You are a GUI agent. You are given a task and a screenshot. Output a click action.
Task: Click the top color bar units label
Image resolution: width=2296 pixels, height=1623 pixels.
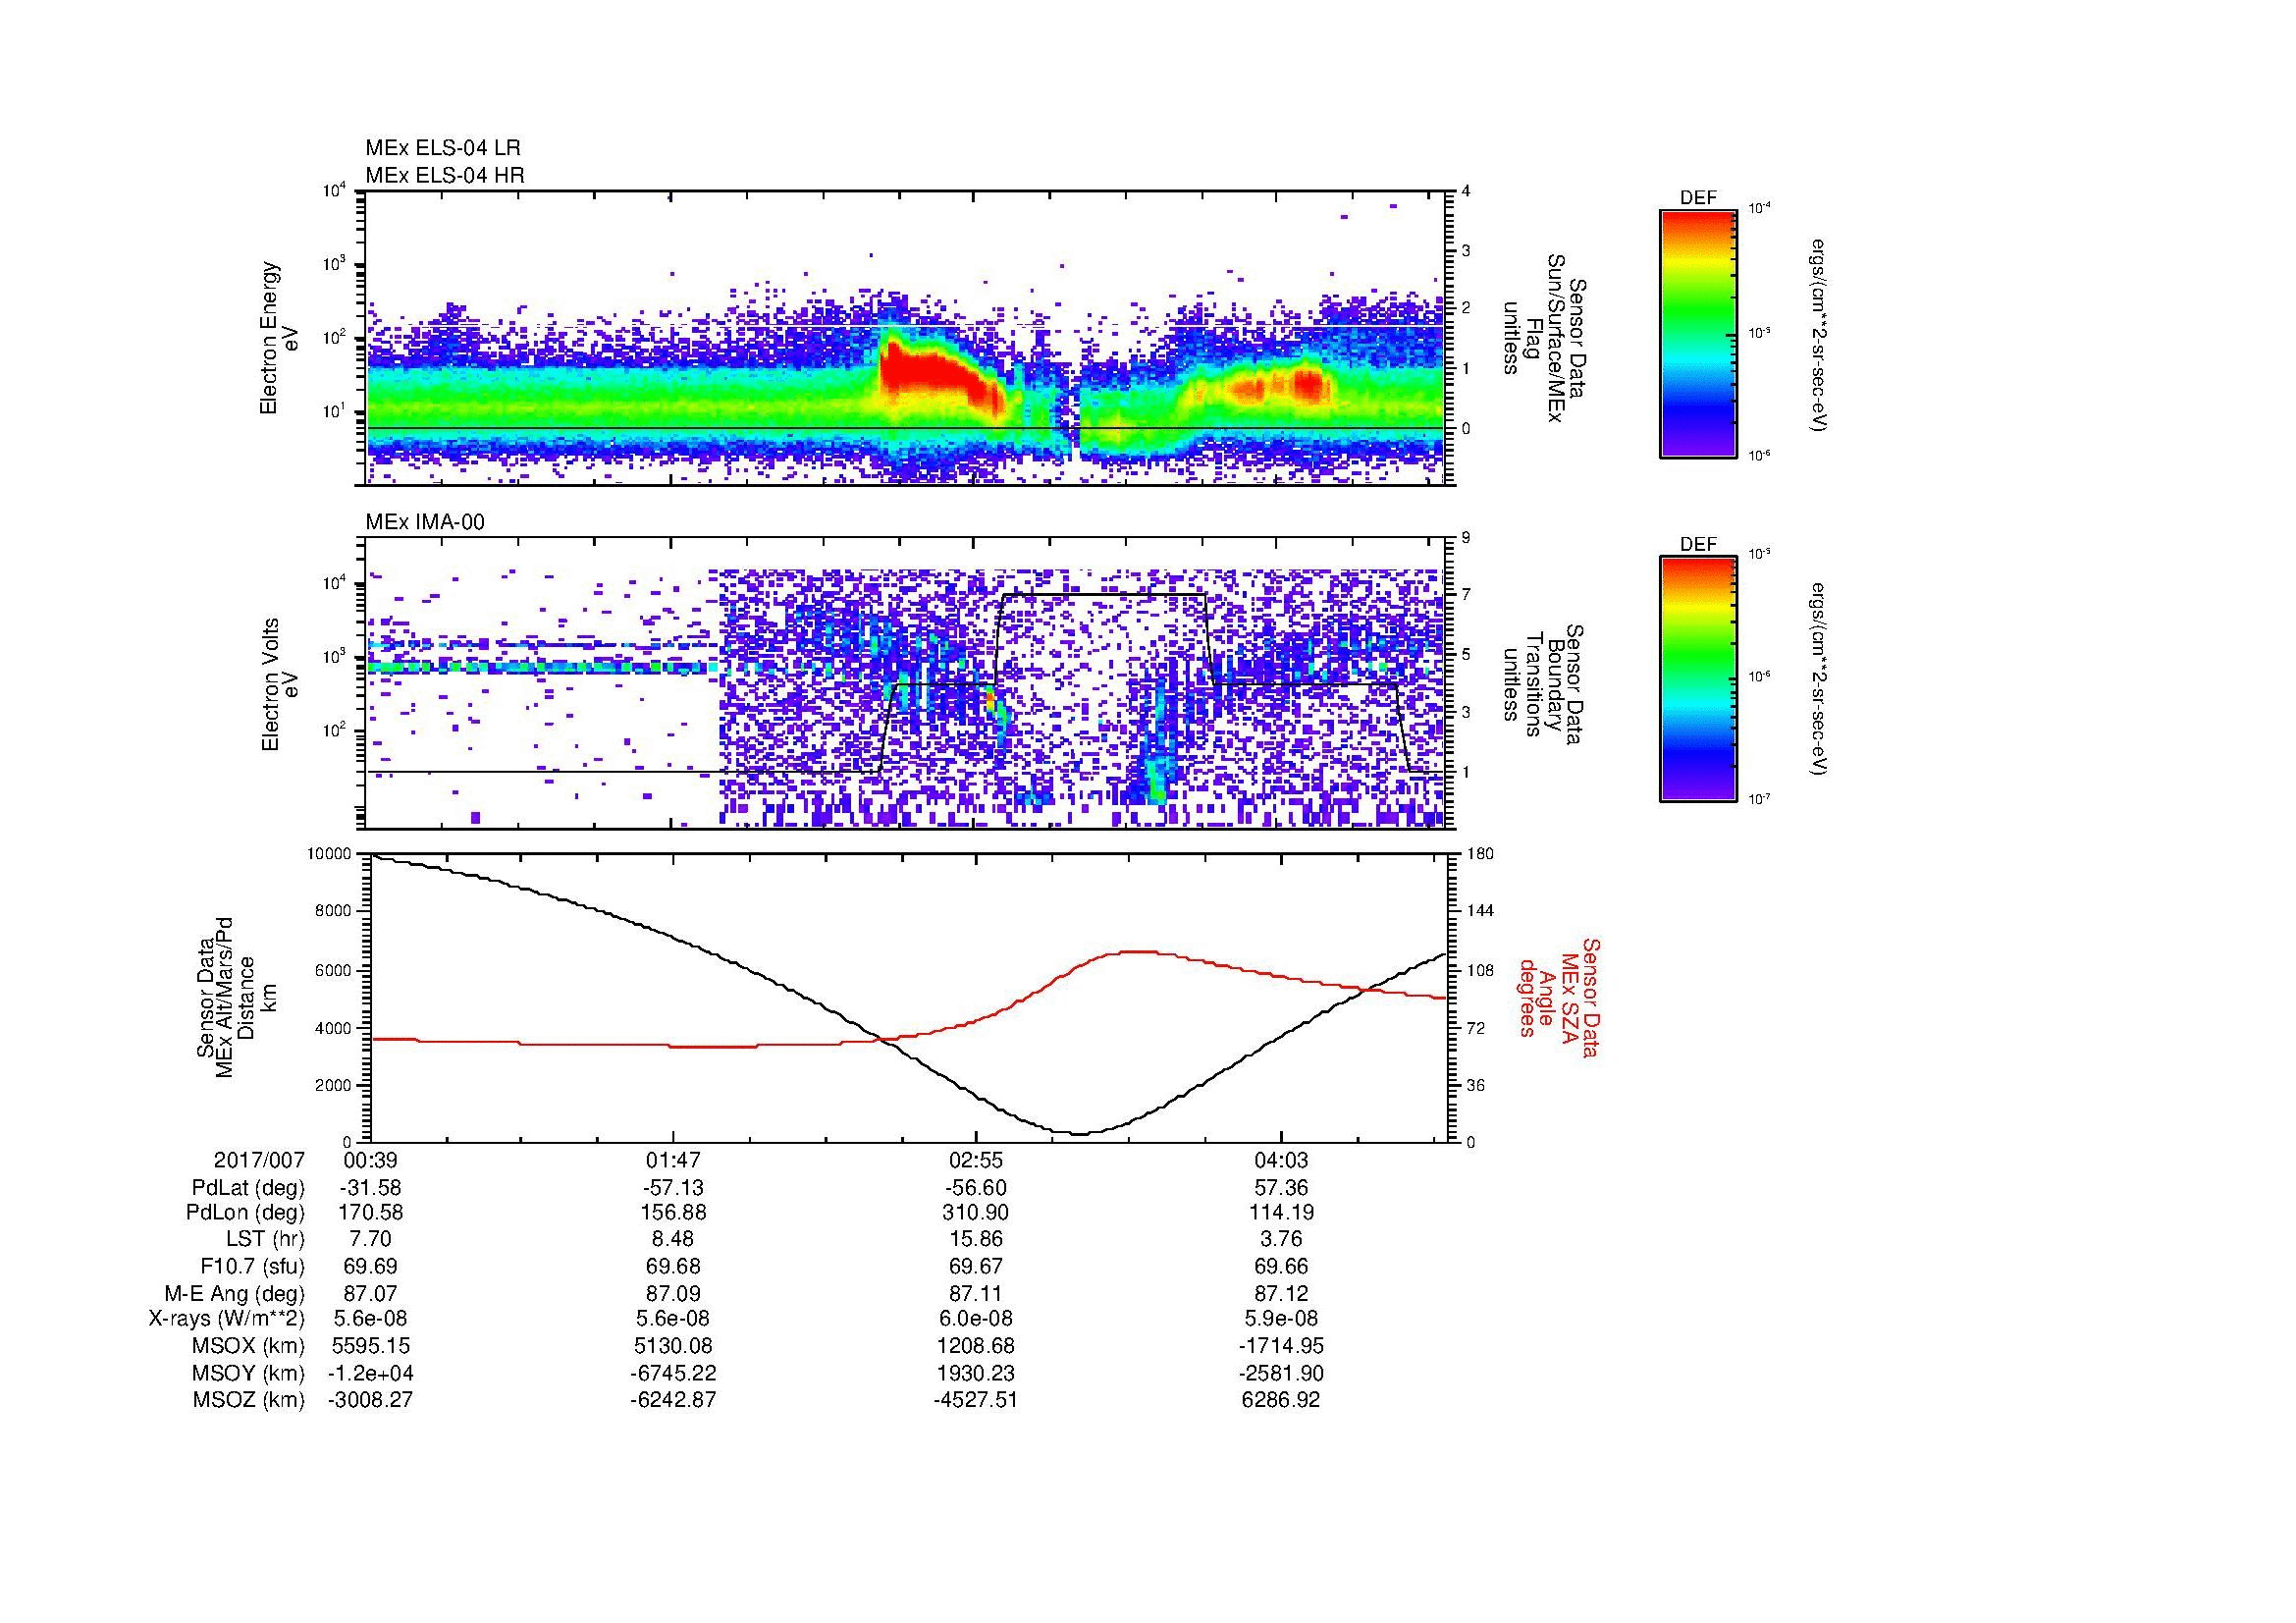click(1818, 333)
